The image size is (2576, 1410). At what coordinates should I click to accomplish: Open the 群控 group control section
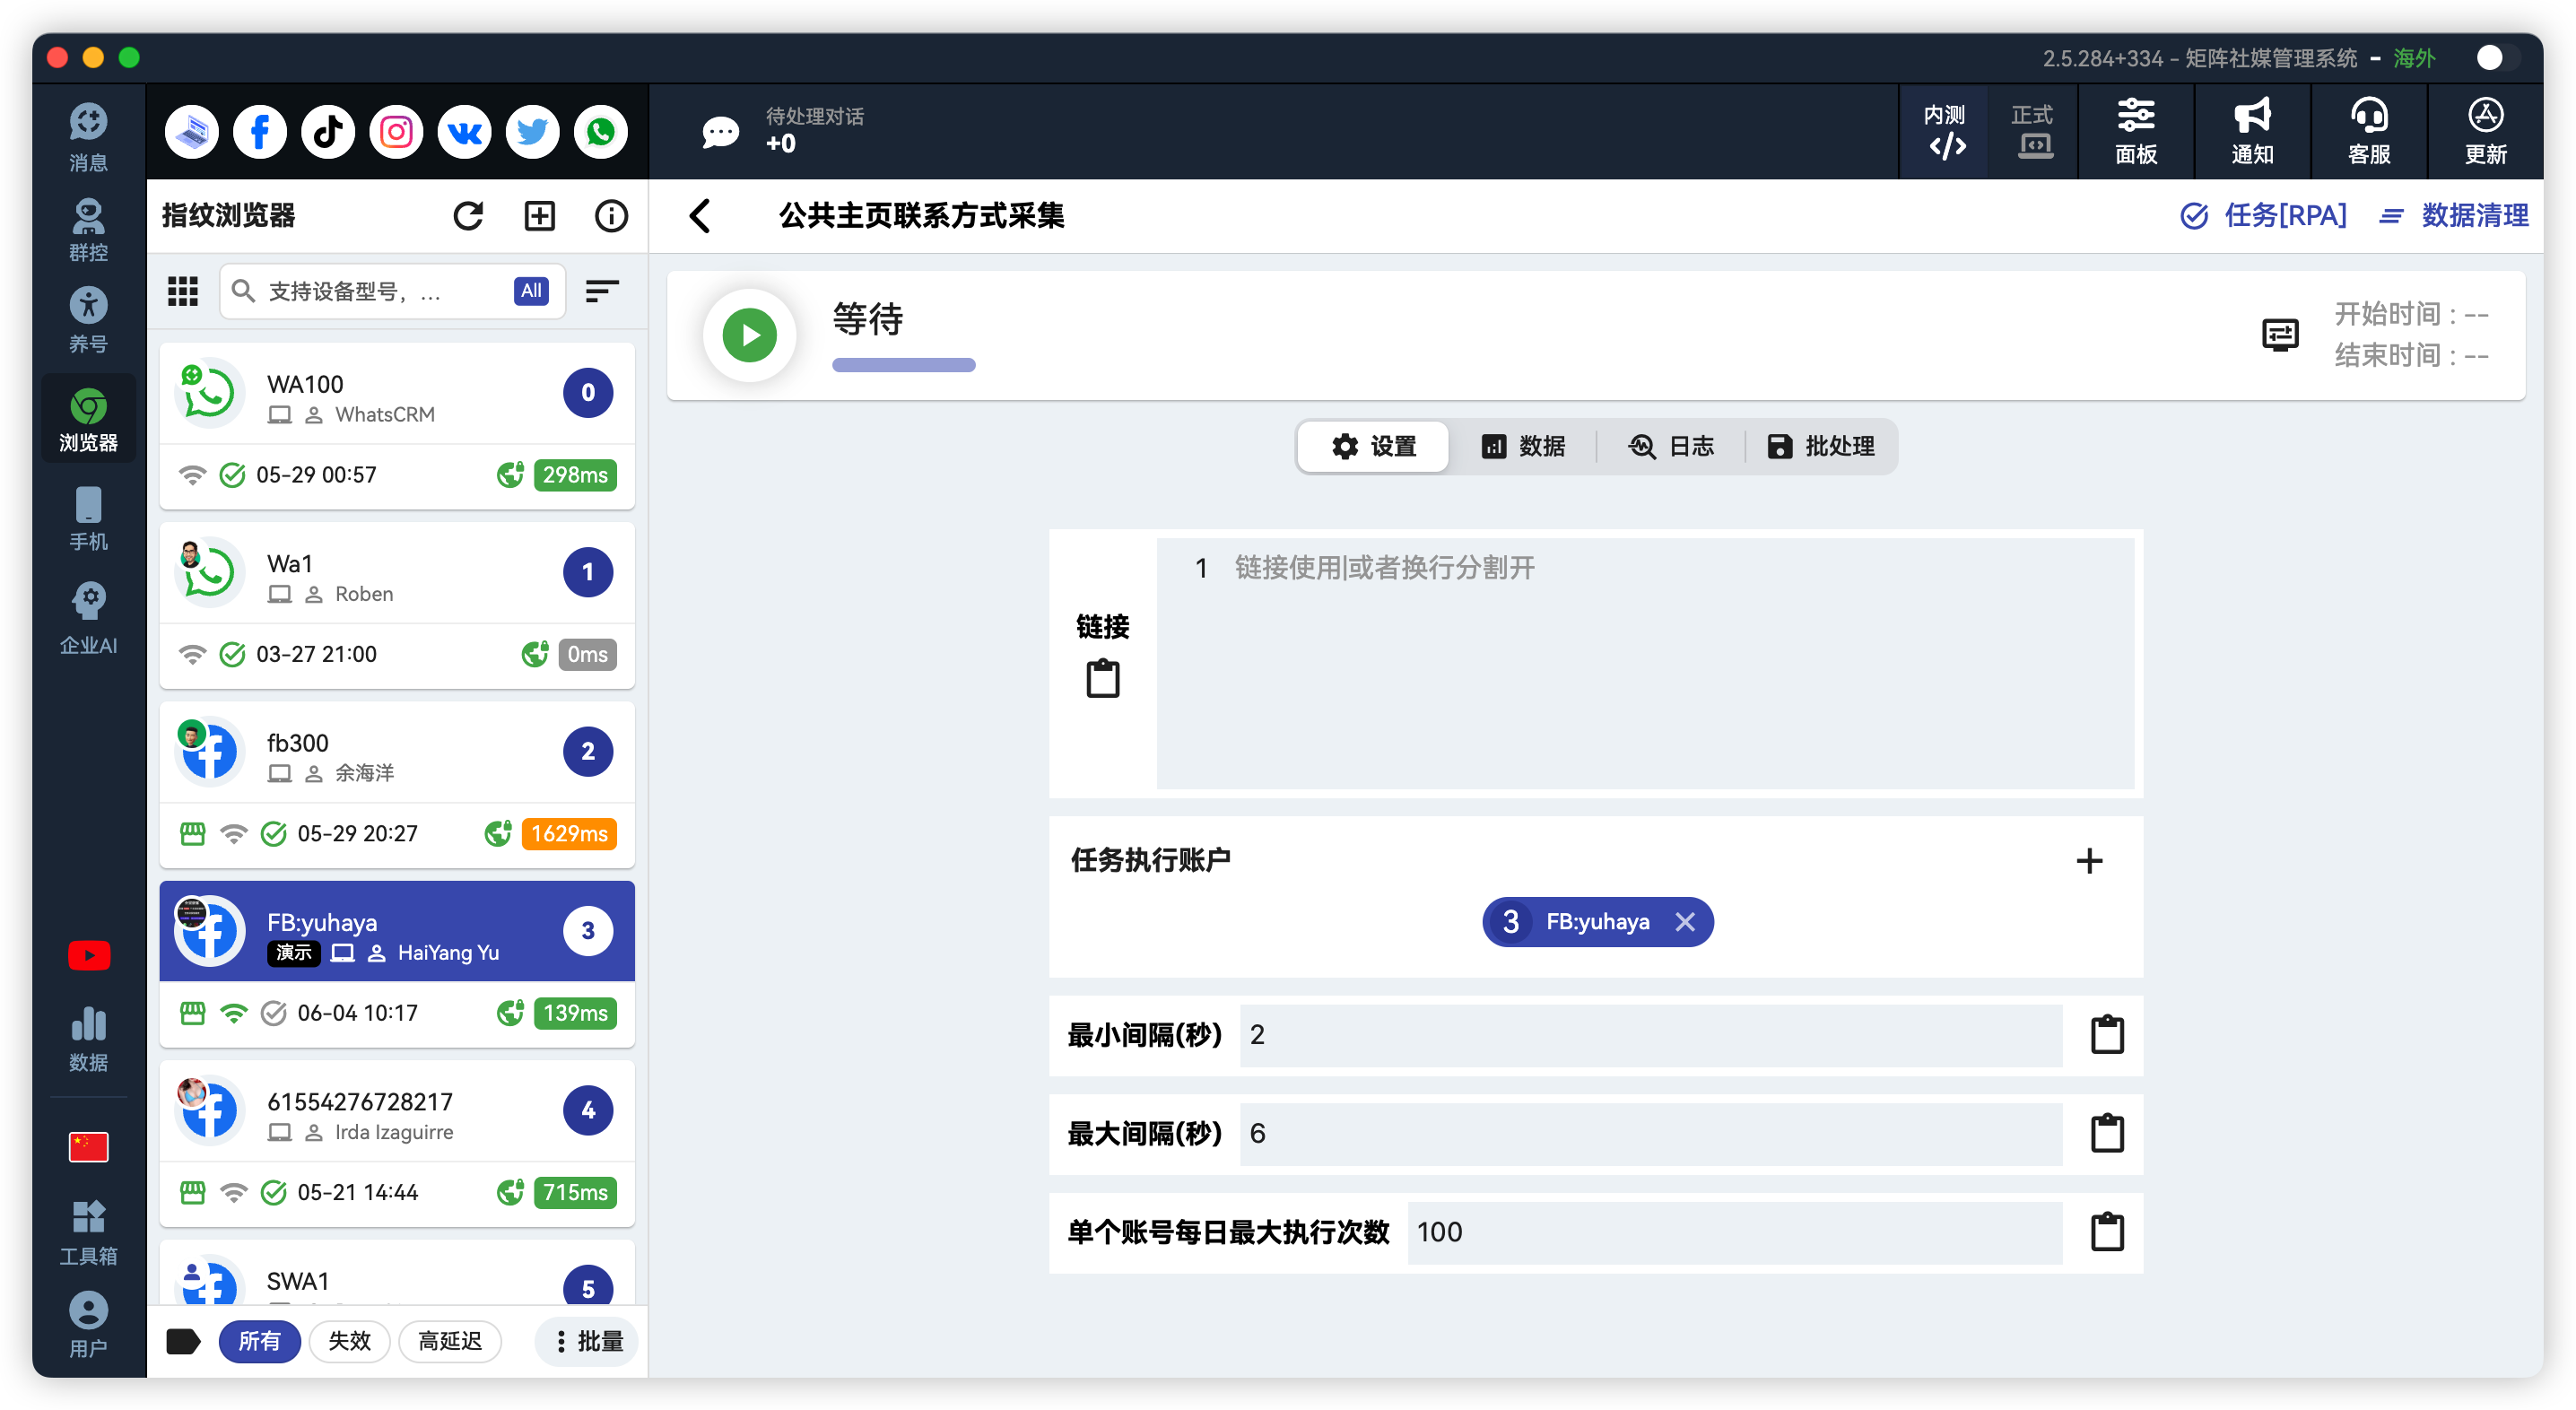(x=88, y=230)
